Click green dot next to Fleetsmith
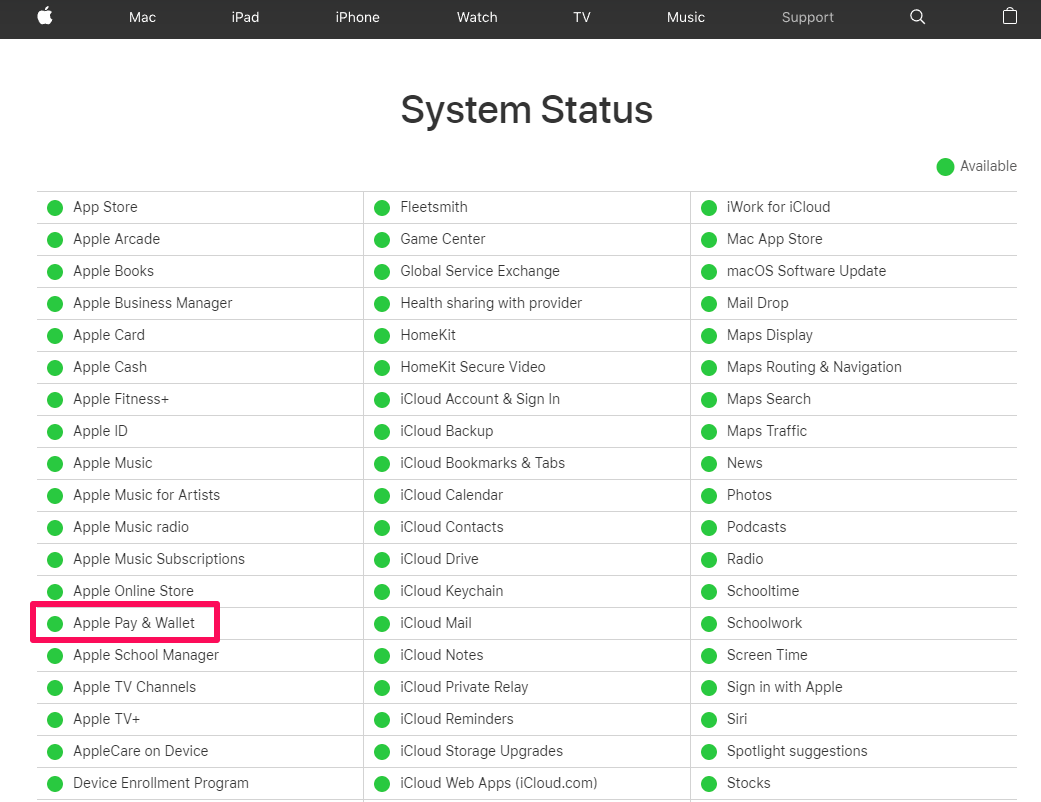1041x802 pixels. 382,208
